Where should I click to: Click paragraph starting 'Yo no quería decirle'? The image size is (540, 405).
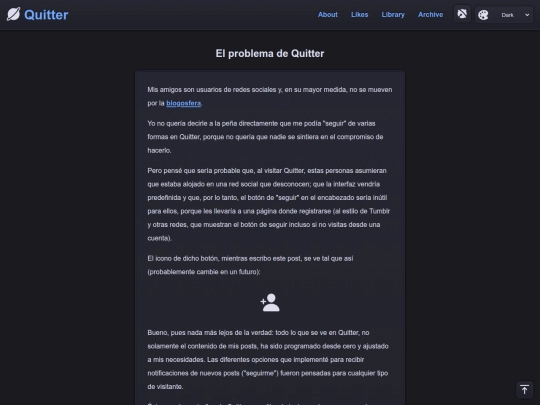pos(270,137)
